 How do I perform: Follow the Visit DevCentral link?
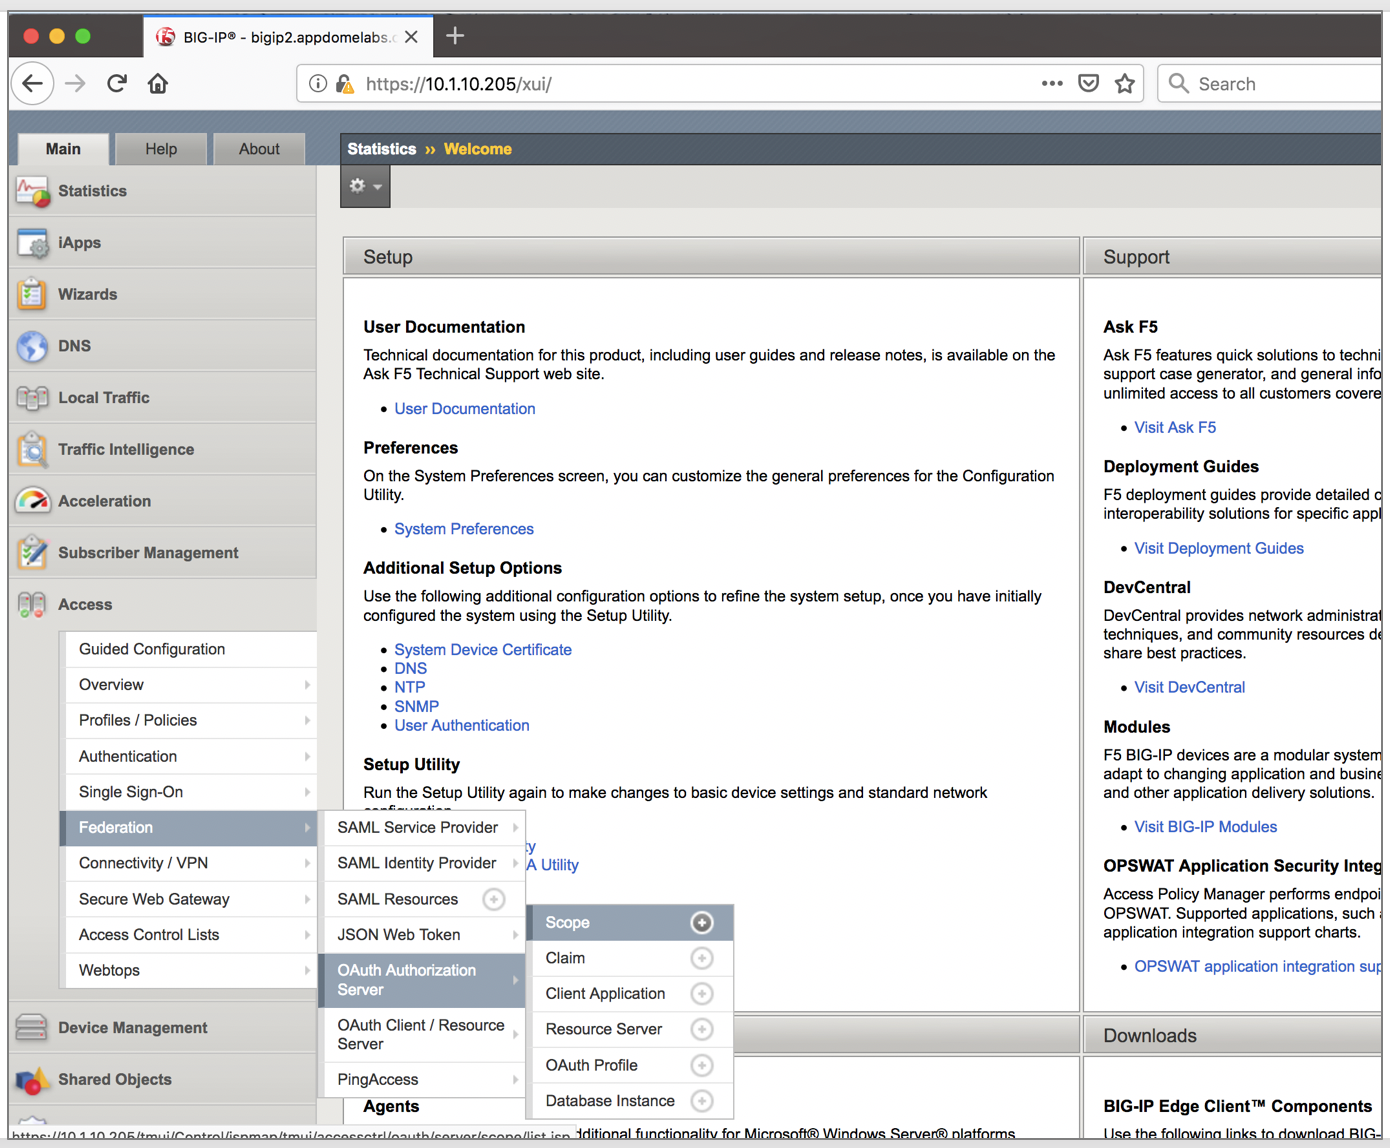pyautogui.click(x=1189, y=687)
